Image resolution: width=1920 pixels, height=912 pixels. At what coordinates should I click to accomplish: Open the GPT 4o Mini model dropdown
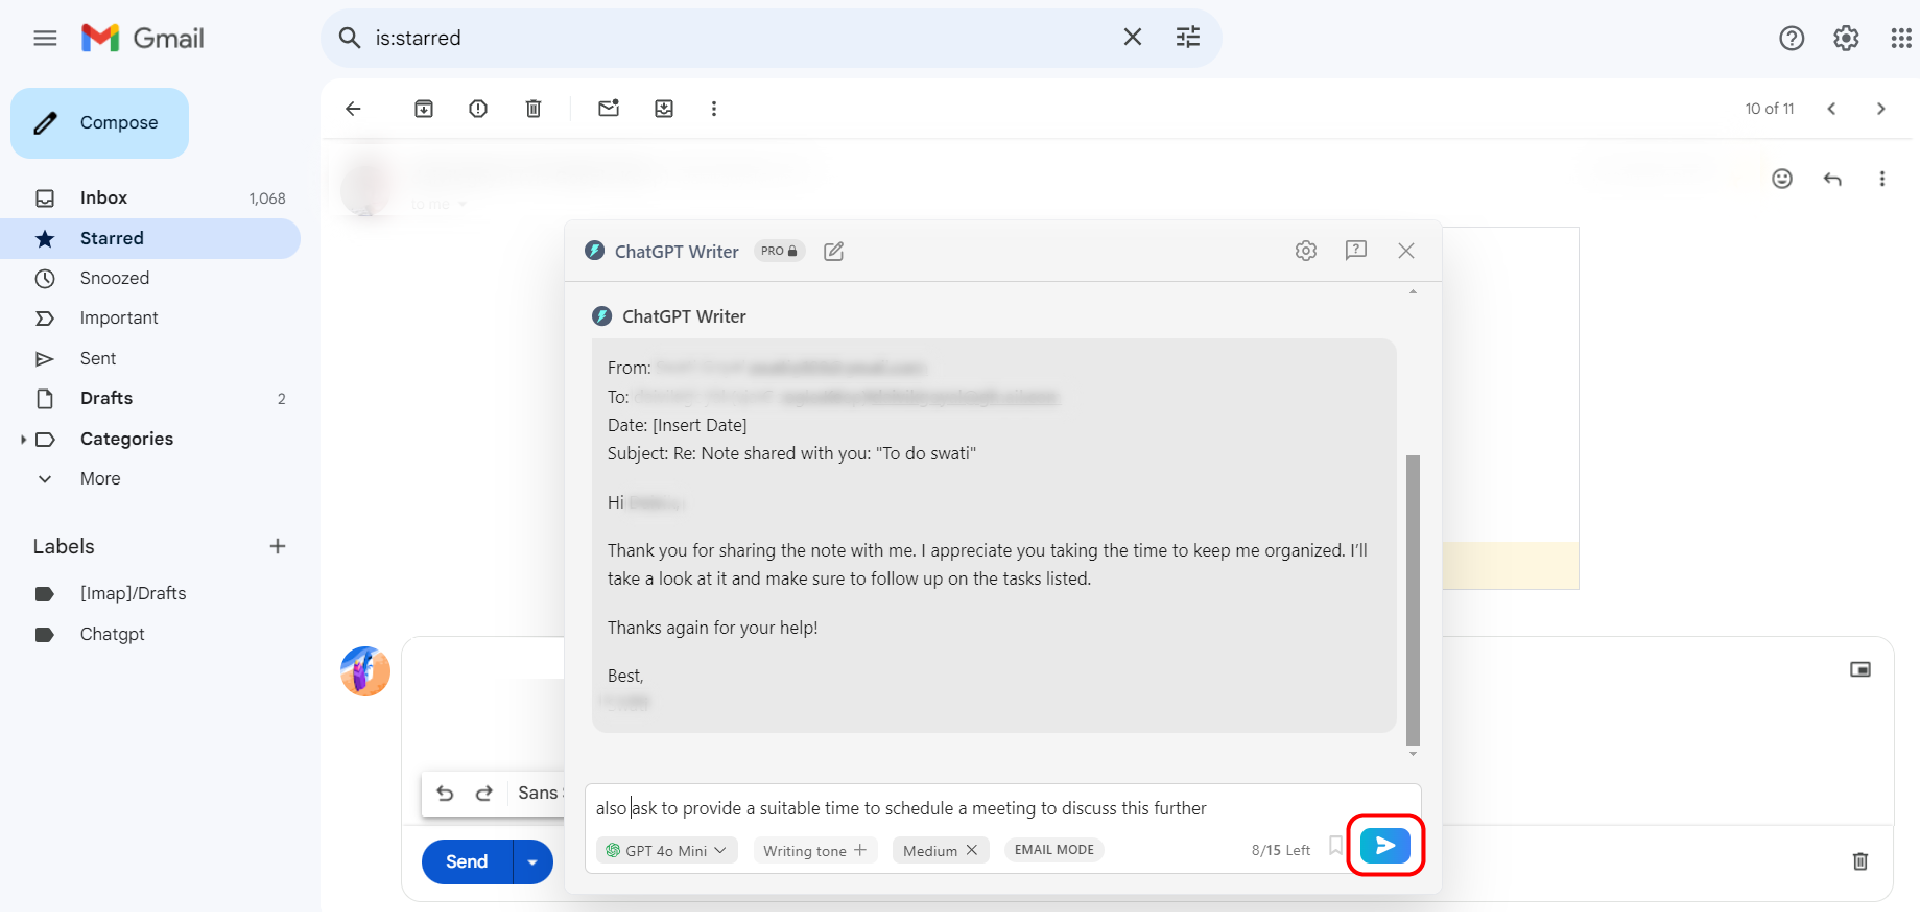click(x=667, y=850)
